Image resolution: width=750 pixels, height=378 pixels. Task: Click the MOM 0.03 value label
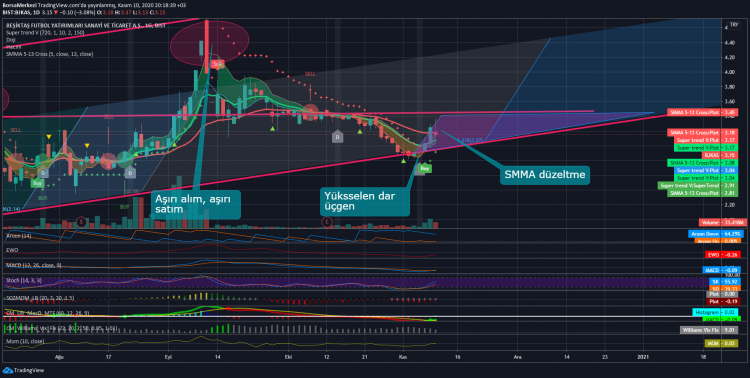coord(721,343)
